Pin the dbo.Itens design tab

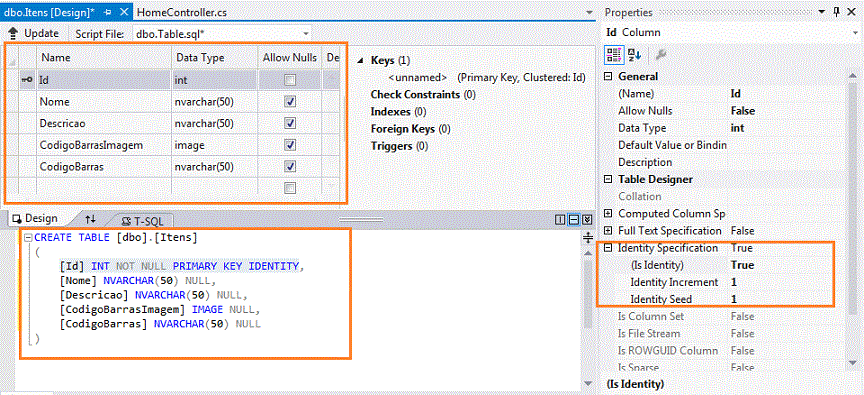point(108,12)
